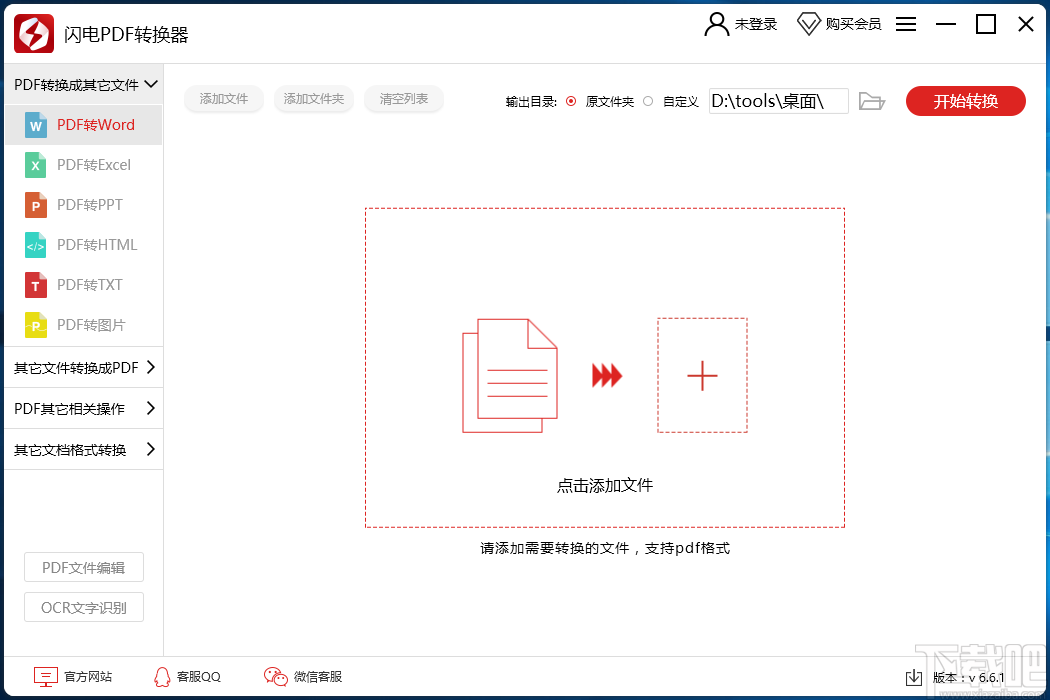Click the 开始转换 button
This screenshot has width=1050, height=700.
[x=965, y=100]
